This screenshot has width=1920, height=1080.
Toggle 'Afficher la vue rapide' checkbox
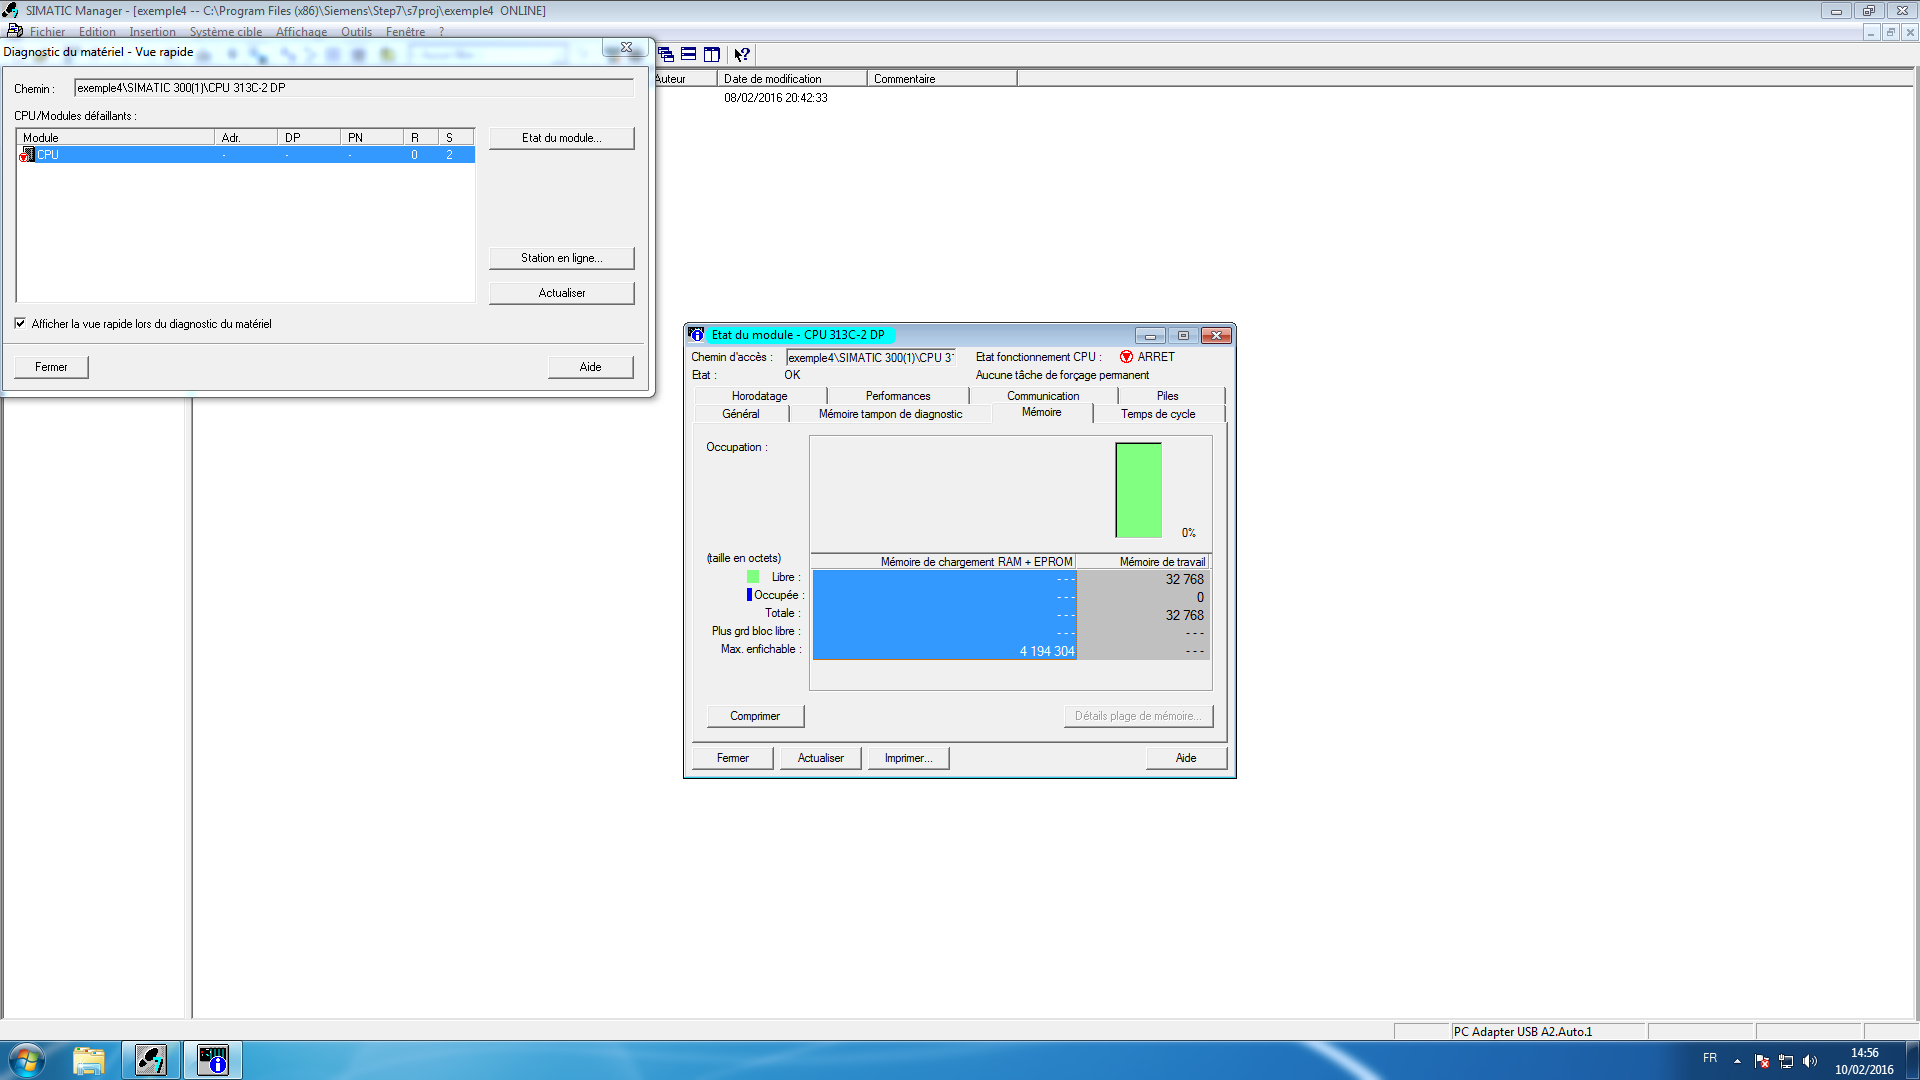coord(20,323)
